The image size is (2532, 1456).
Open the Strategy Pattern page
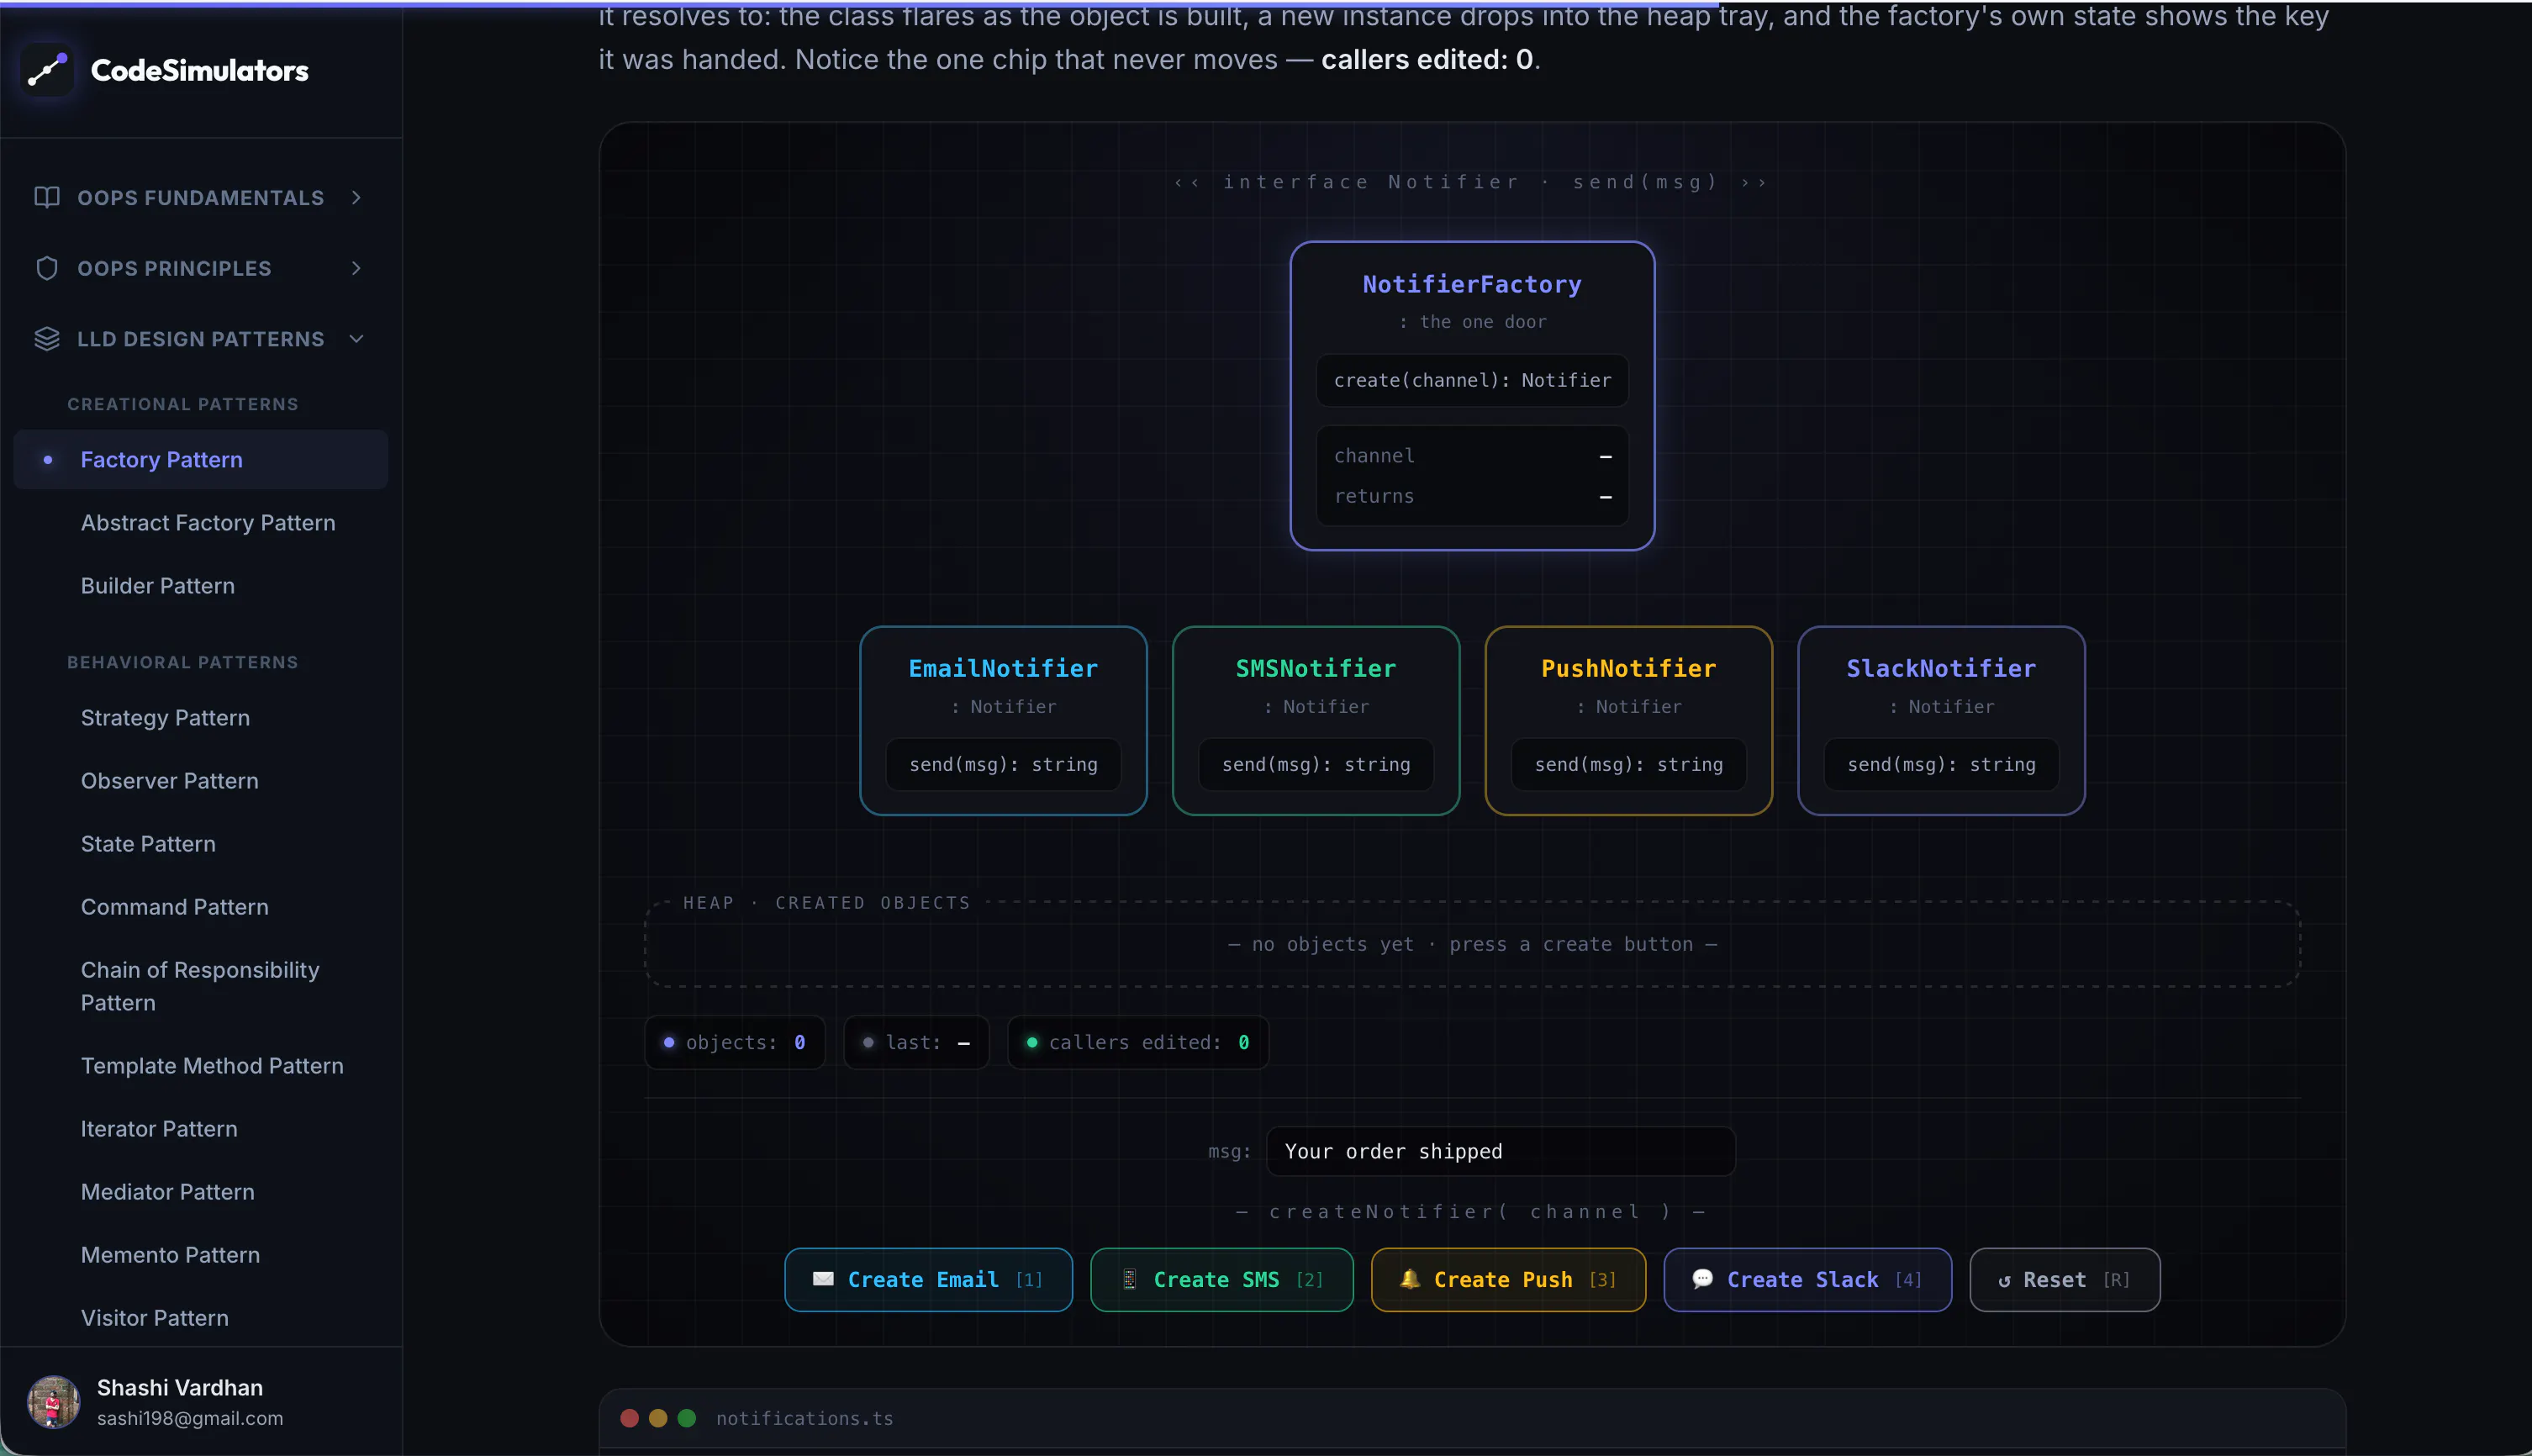pos(165,717)
